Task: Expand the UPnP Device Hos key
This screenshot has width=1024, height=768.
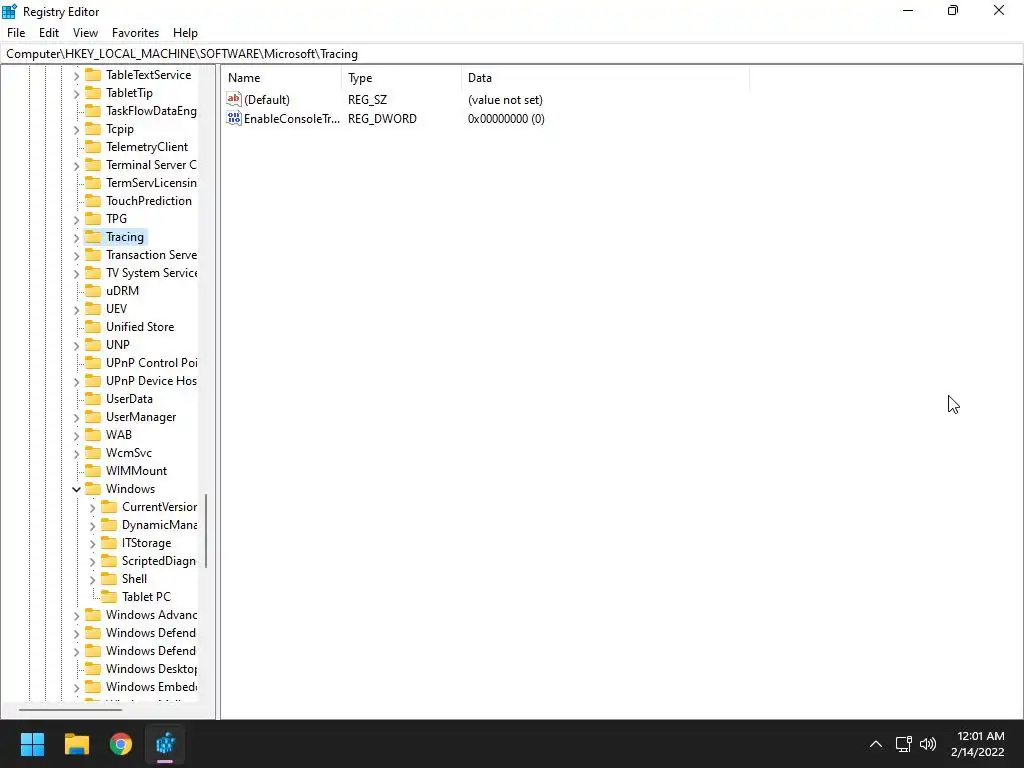Action: (76, 381)
